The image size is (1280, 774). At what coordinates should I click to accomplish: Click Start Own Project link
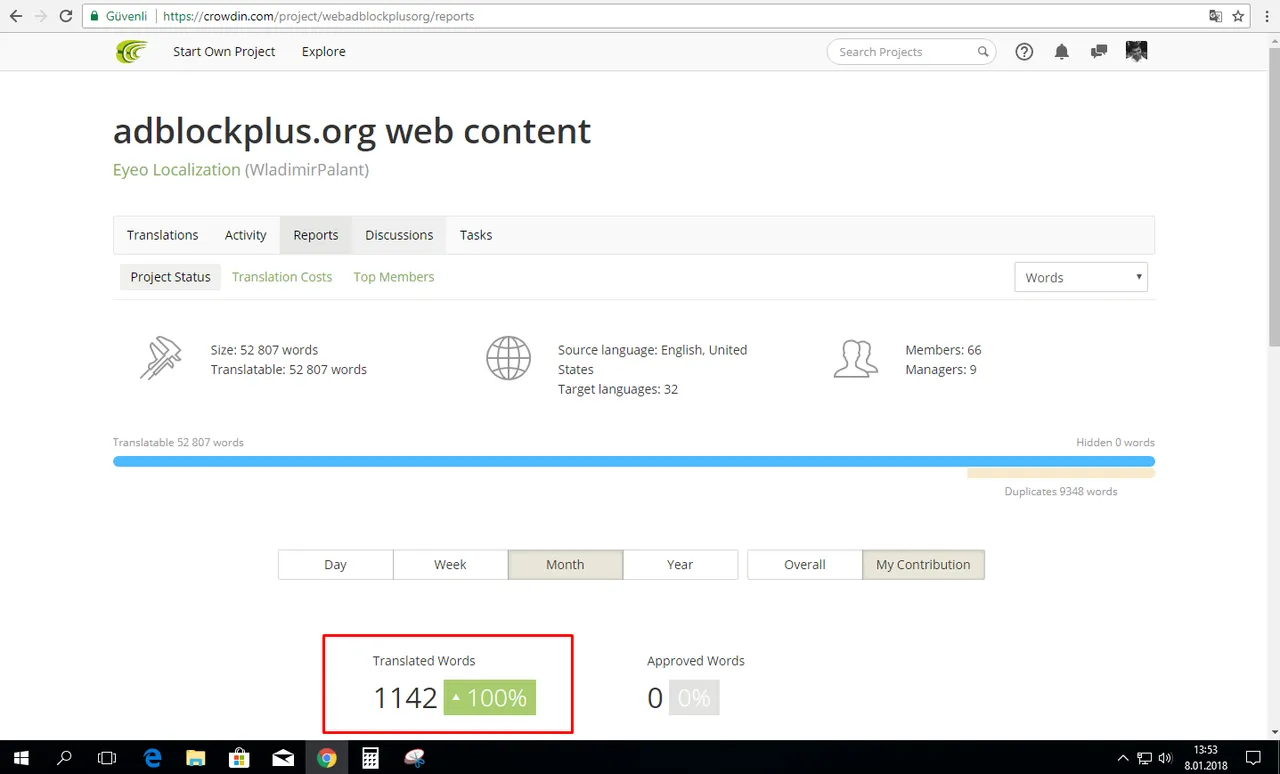click(224, 51)
